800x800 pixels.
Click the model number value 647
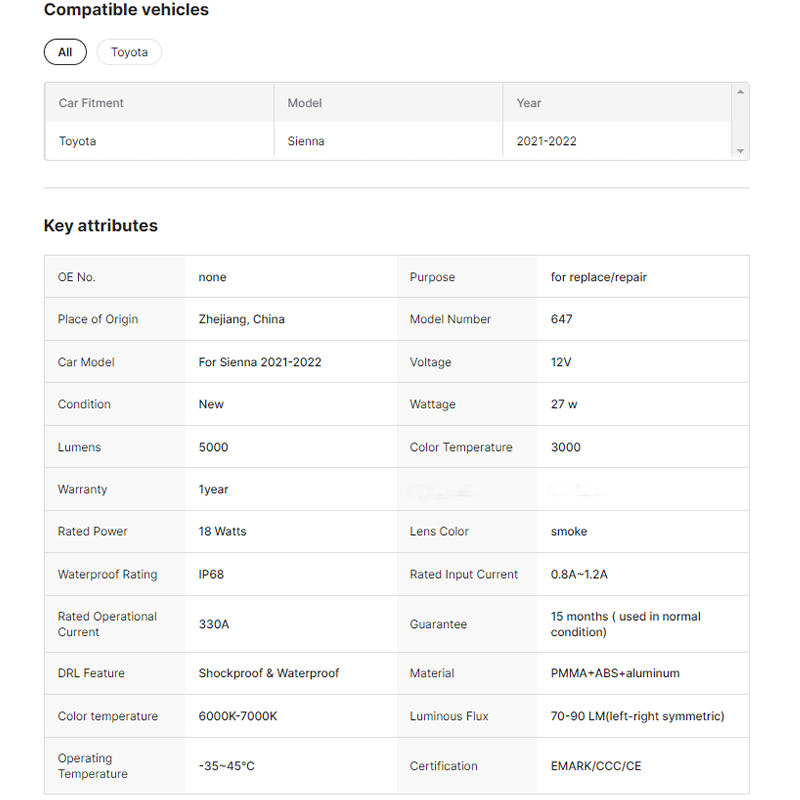(x=562, y=319)
